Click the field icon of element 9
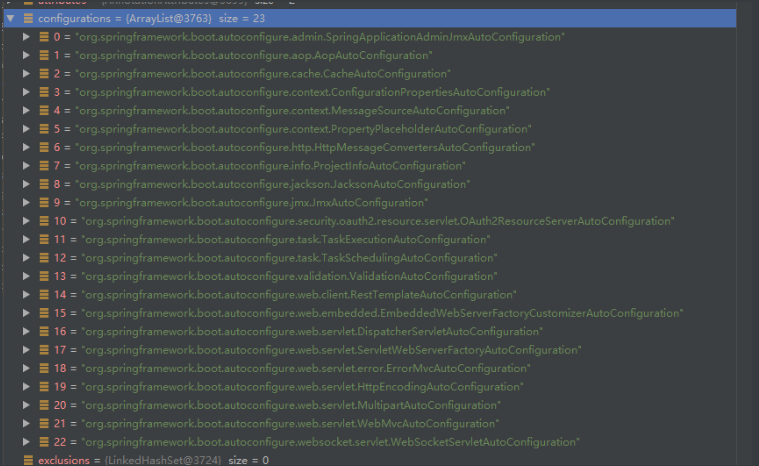Viewport: 759px width, 466px height. click(44, 202)
